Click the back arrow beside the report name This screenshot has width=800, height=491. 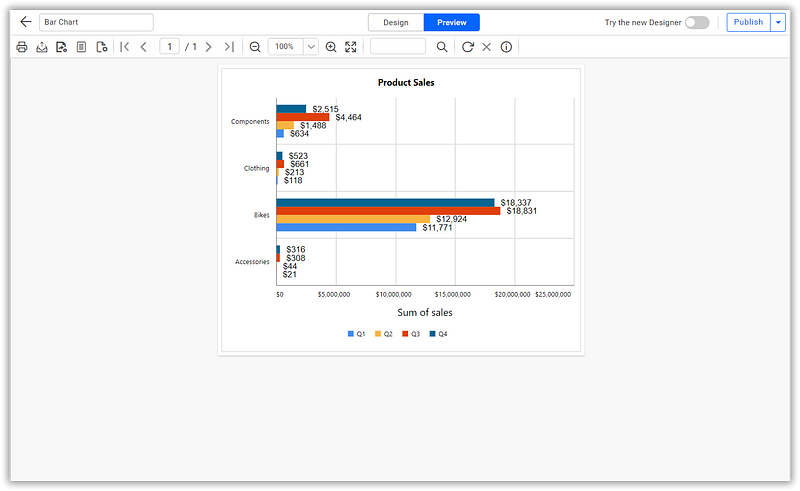click(26, 22)
